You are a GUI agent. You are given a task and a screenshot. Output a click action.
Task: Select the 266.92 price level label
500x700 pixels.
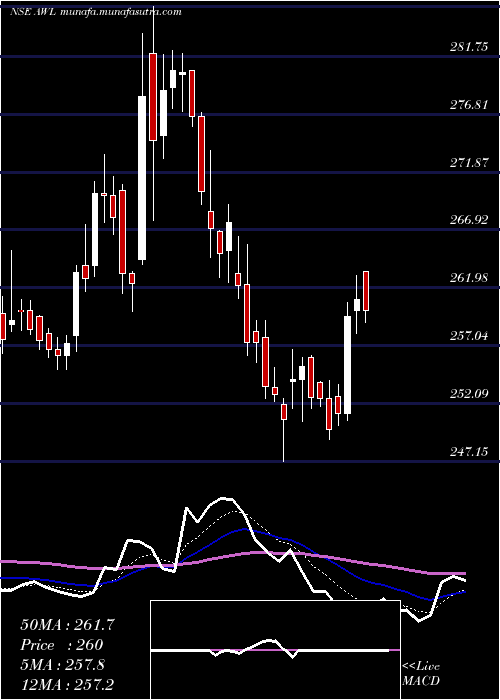[469, 220]
